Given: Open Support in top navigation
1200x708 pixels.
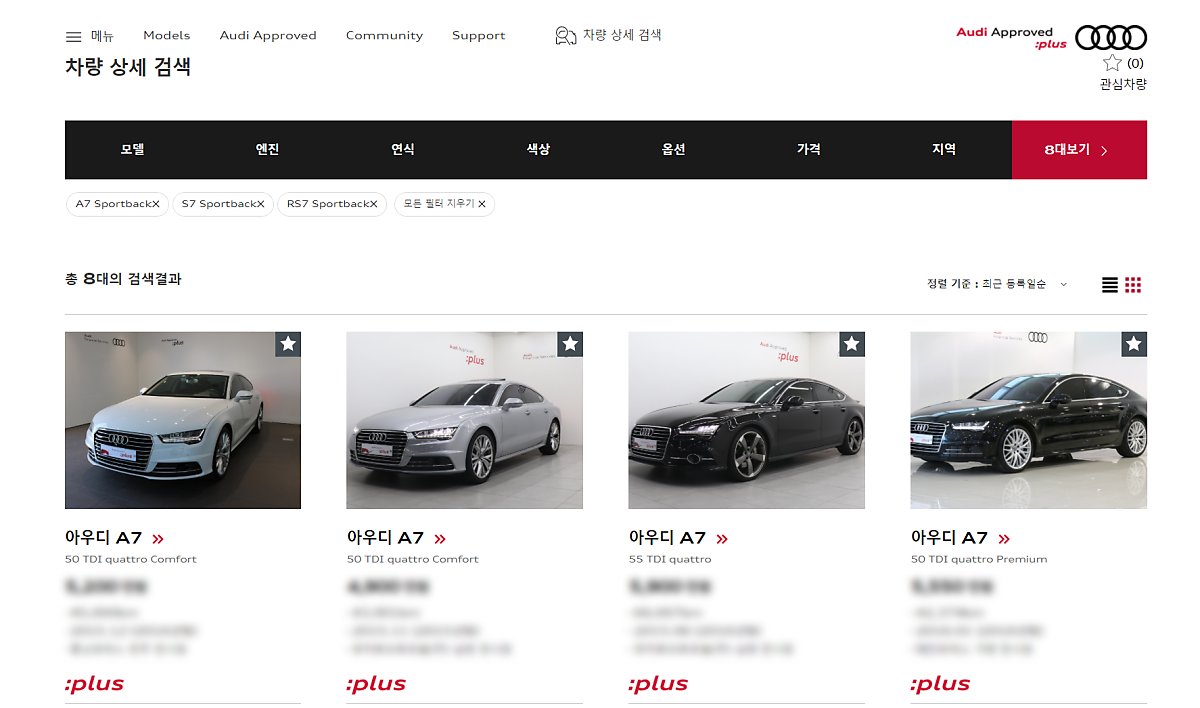Looking at the screenshot, I should tap(478, 36).
